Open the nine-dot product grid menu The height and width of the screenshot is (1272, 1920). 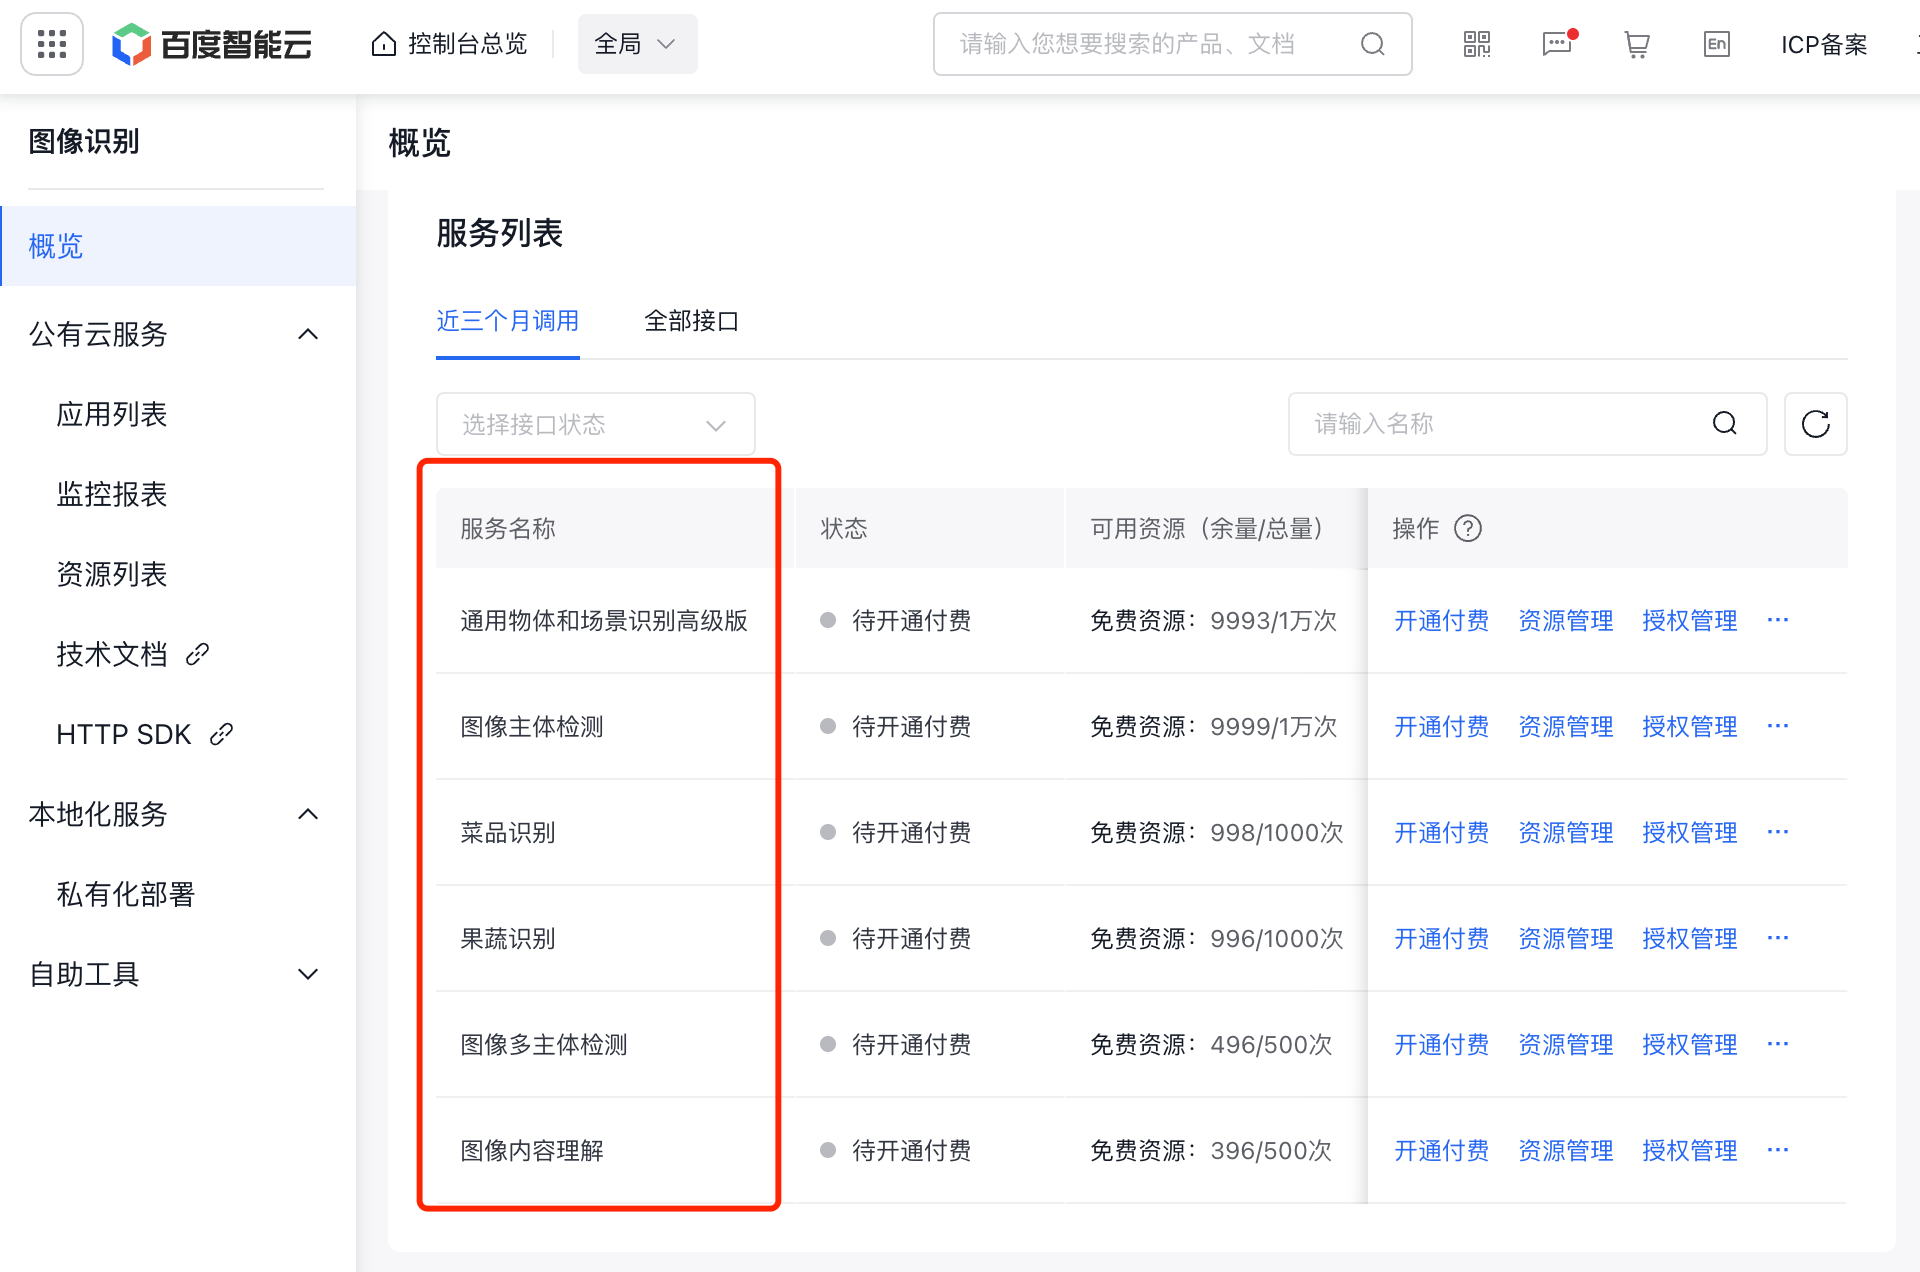point(51,44)
